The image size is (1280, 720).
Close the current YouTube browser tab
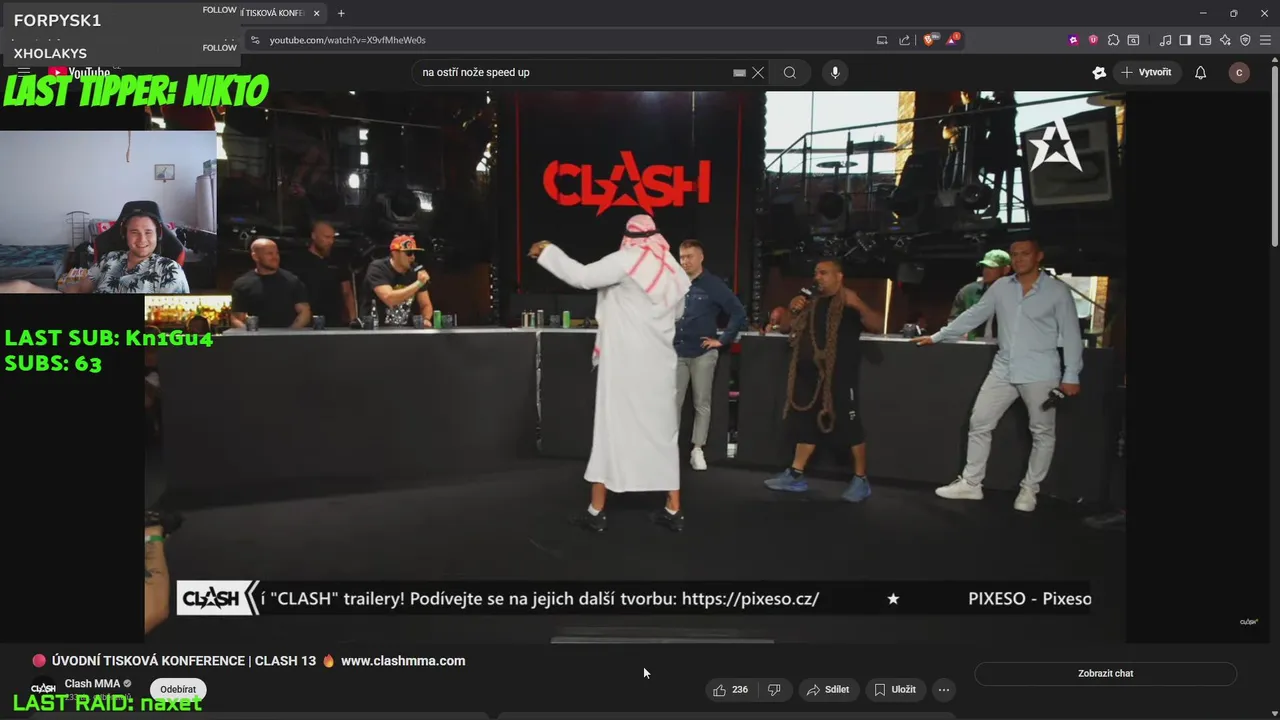317,13
